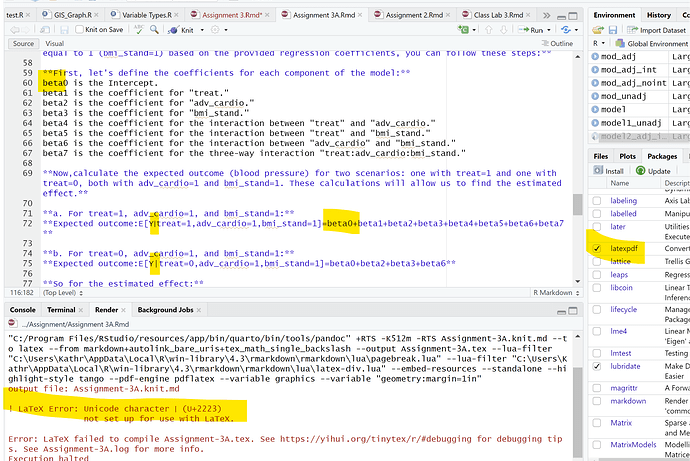This screenshot has height=461, width=690.
Task: Open Run options dropdown arrow
Action: [549, 30]
